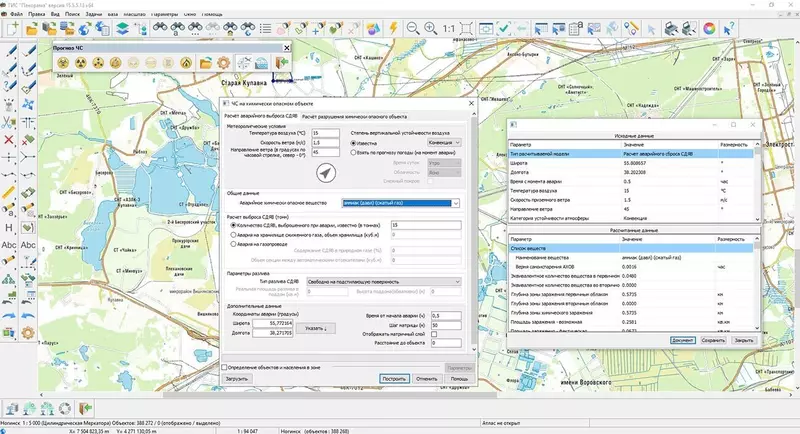Open the object list icon in toolbar
800x434 pixels.
point(265,29)
